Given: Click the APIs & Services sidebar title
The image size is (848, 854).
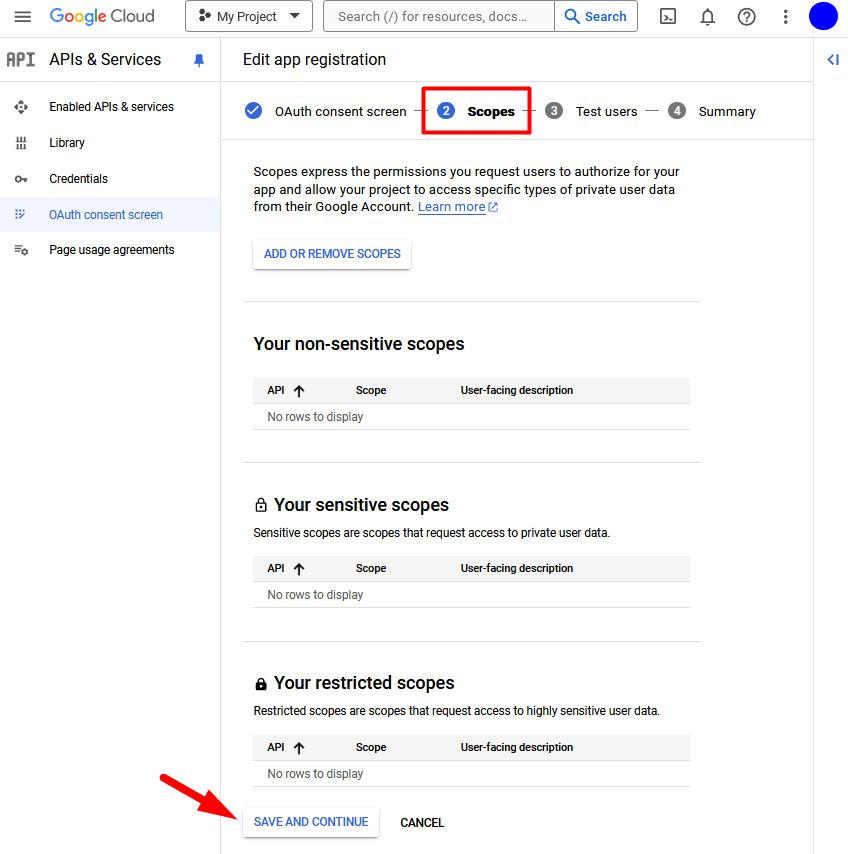Looking at the screenshot, I should pos(105,59).
